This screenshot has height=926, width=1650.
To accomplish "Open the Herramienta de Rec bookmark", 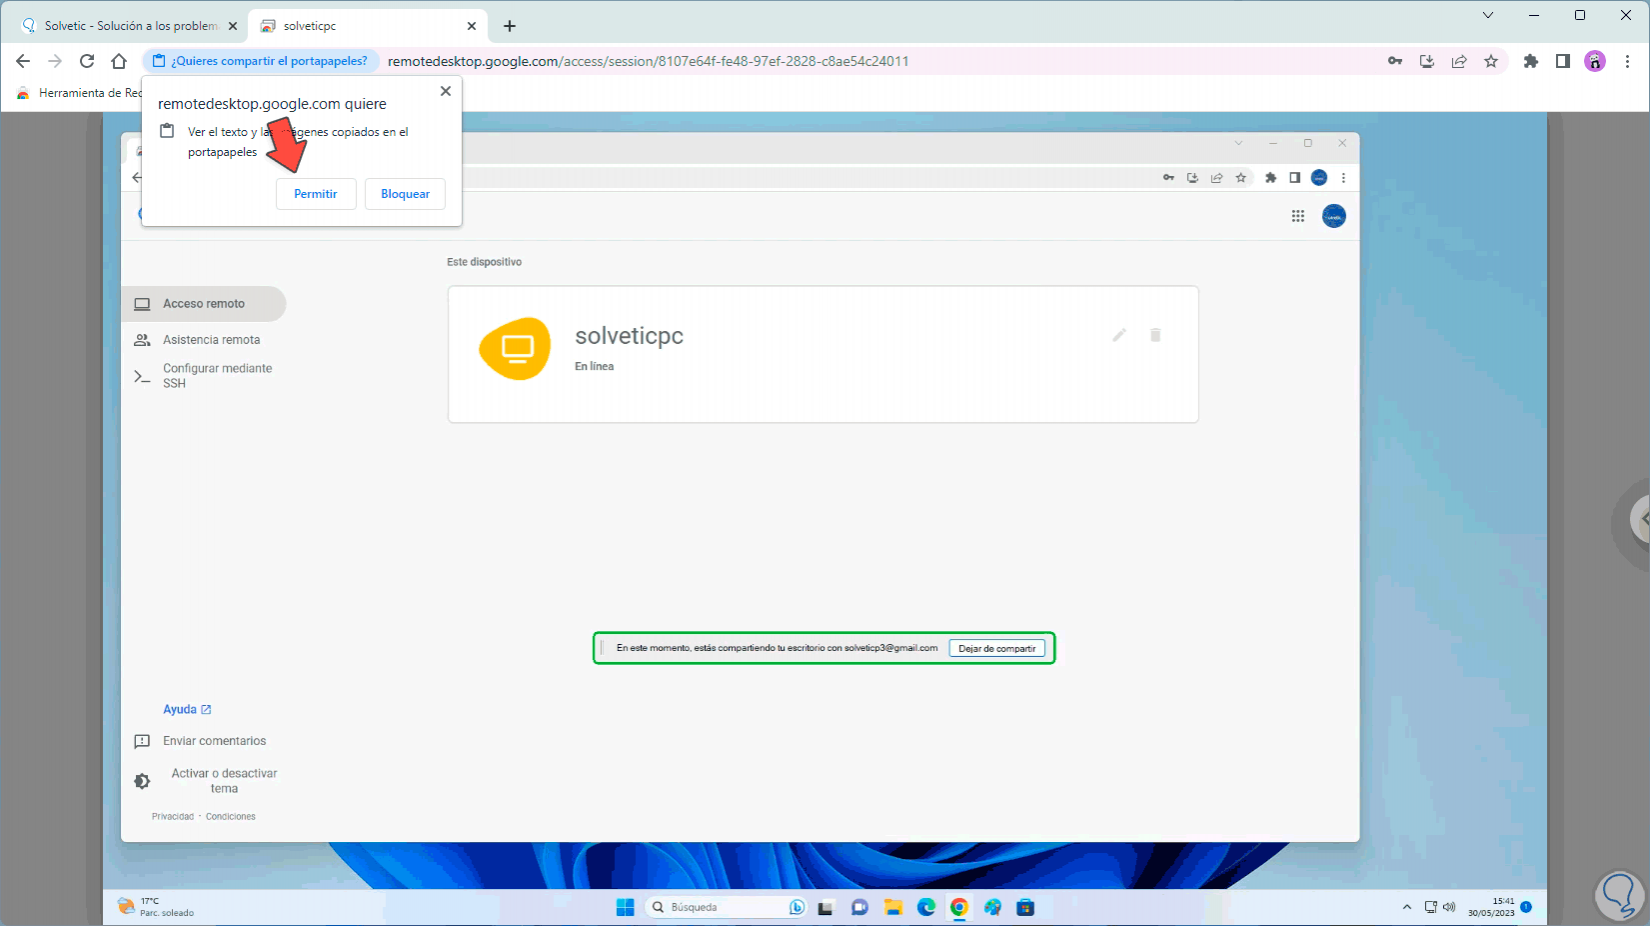I will click(80, 93).
